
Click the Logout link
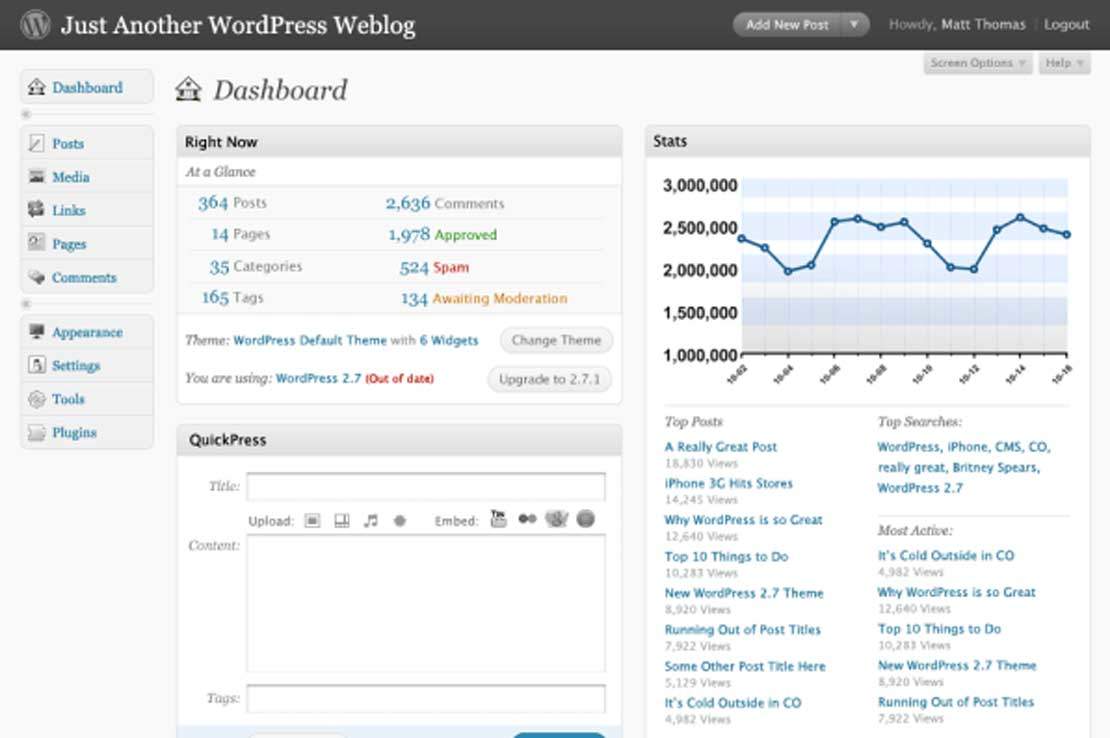click(1066, 25)
